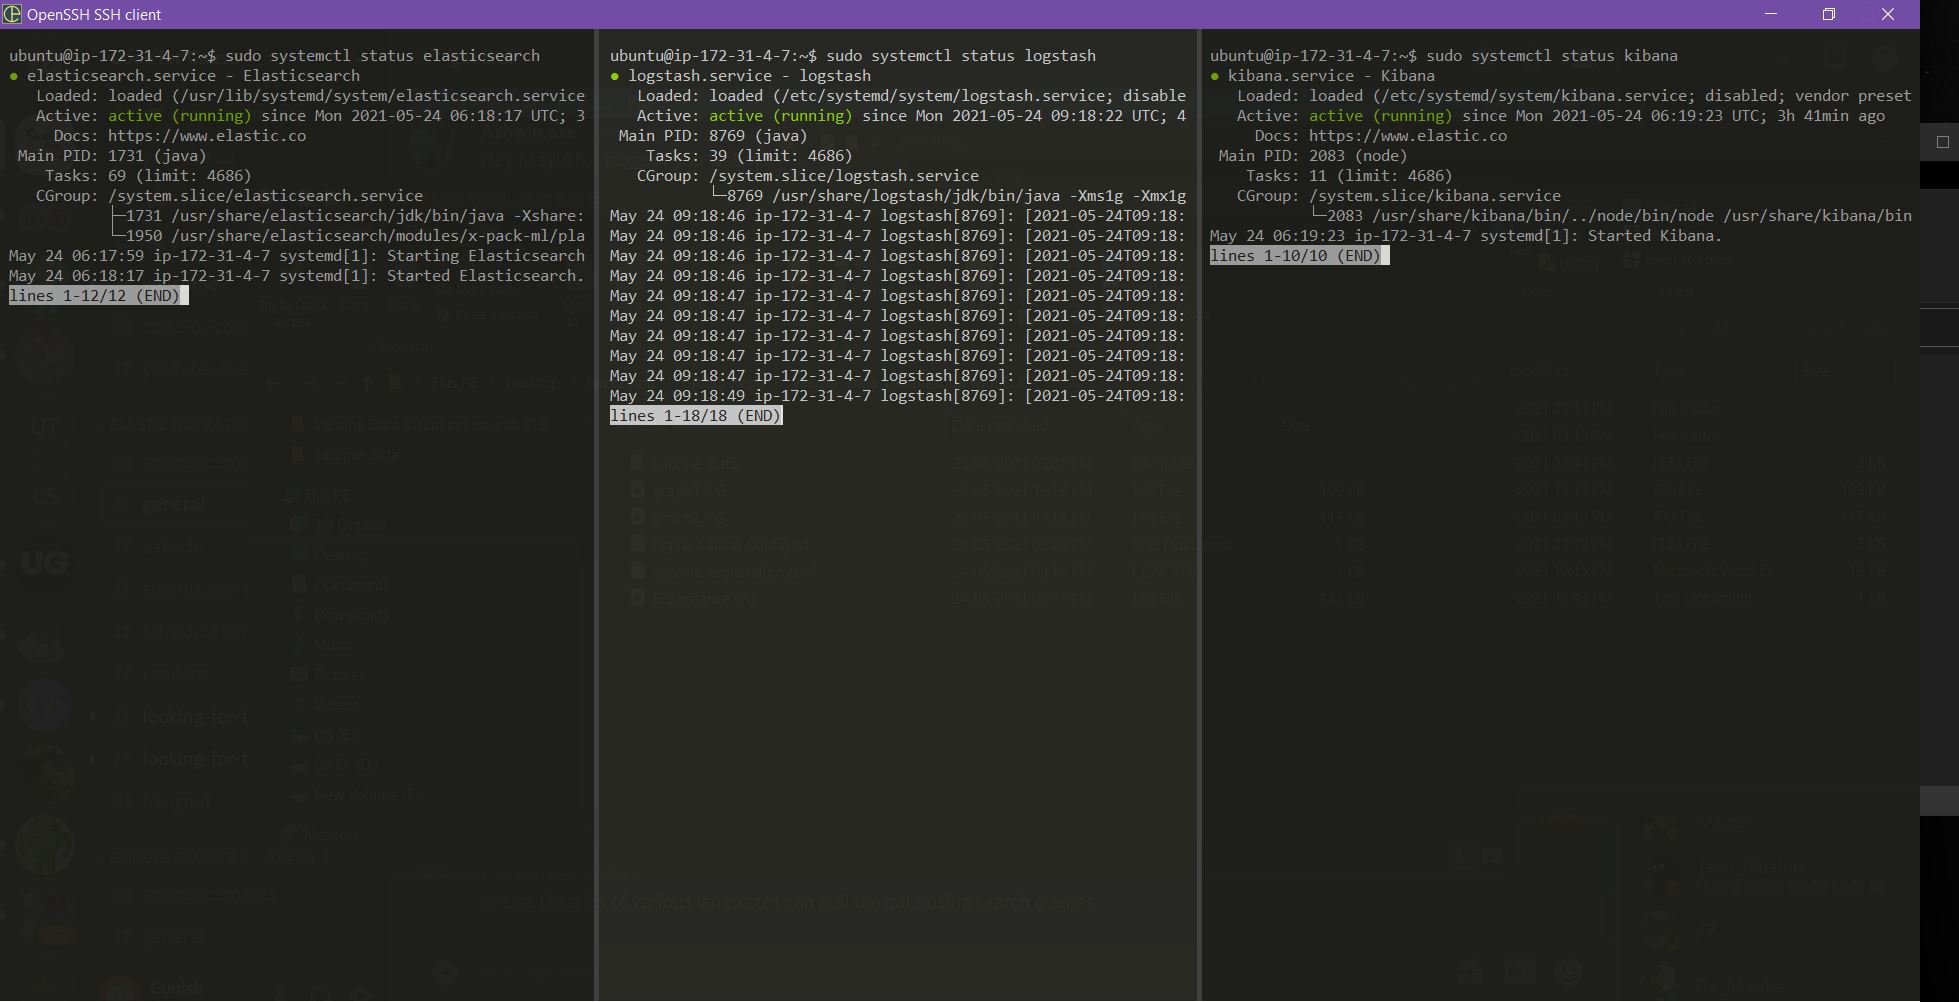
Task: Click the 'lines 1-18/18 (END)' pager status
Action: point(695,416)
